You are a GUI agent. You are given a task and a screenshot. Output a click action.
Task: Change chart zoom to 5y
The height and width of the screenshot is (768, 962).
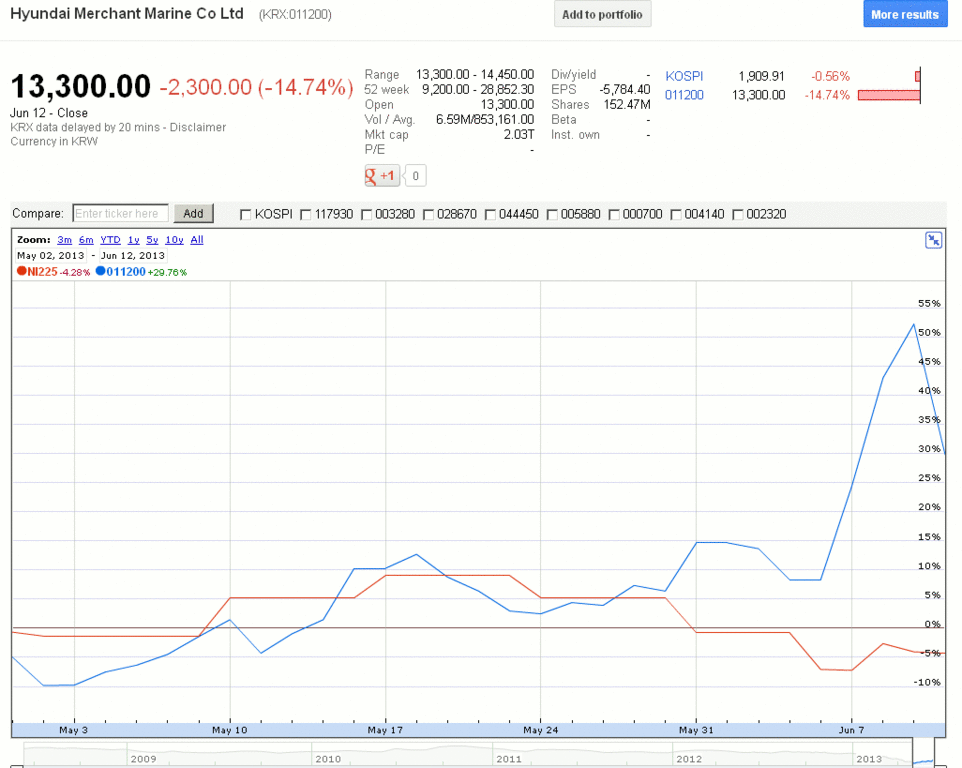[152, 240]
